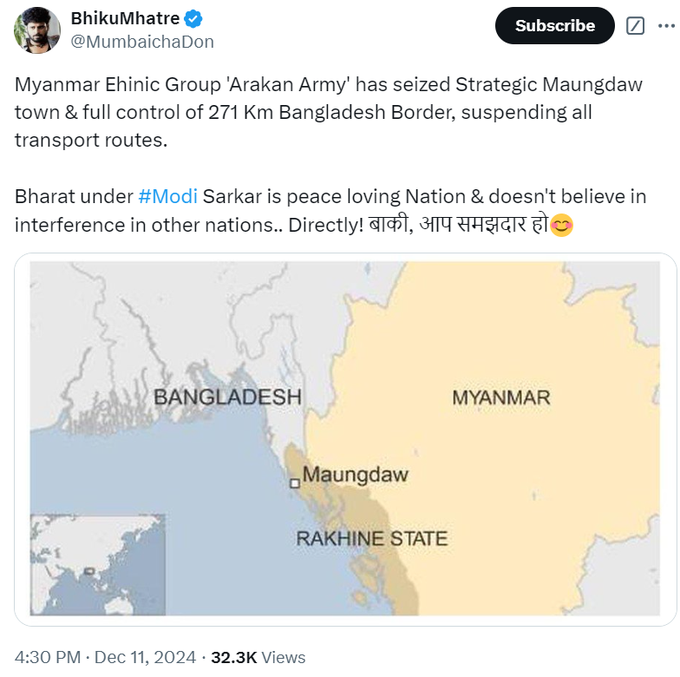This screenshot has width=680, height=677.
Task: Click the smiling emoji ending the tweet
Action: [x=562, y=225]
